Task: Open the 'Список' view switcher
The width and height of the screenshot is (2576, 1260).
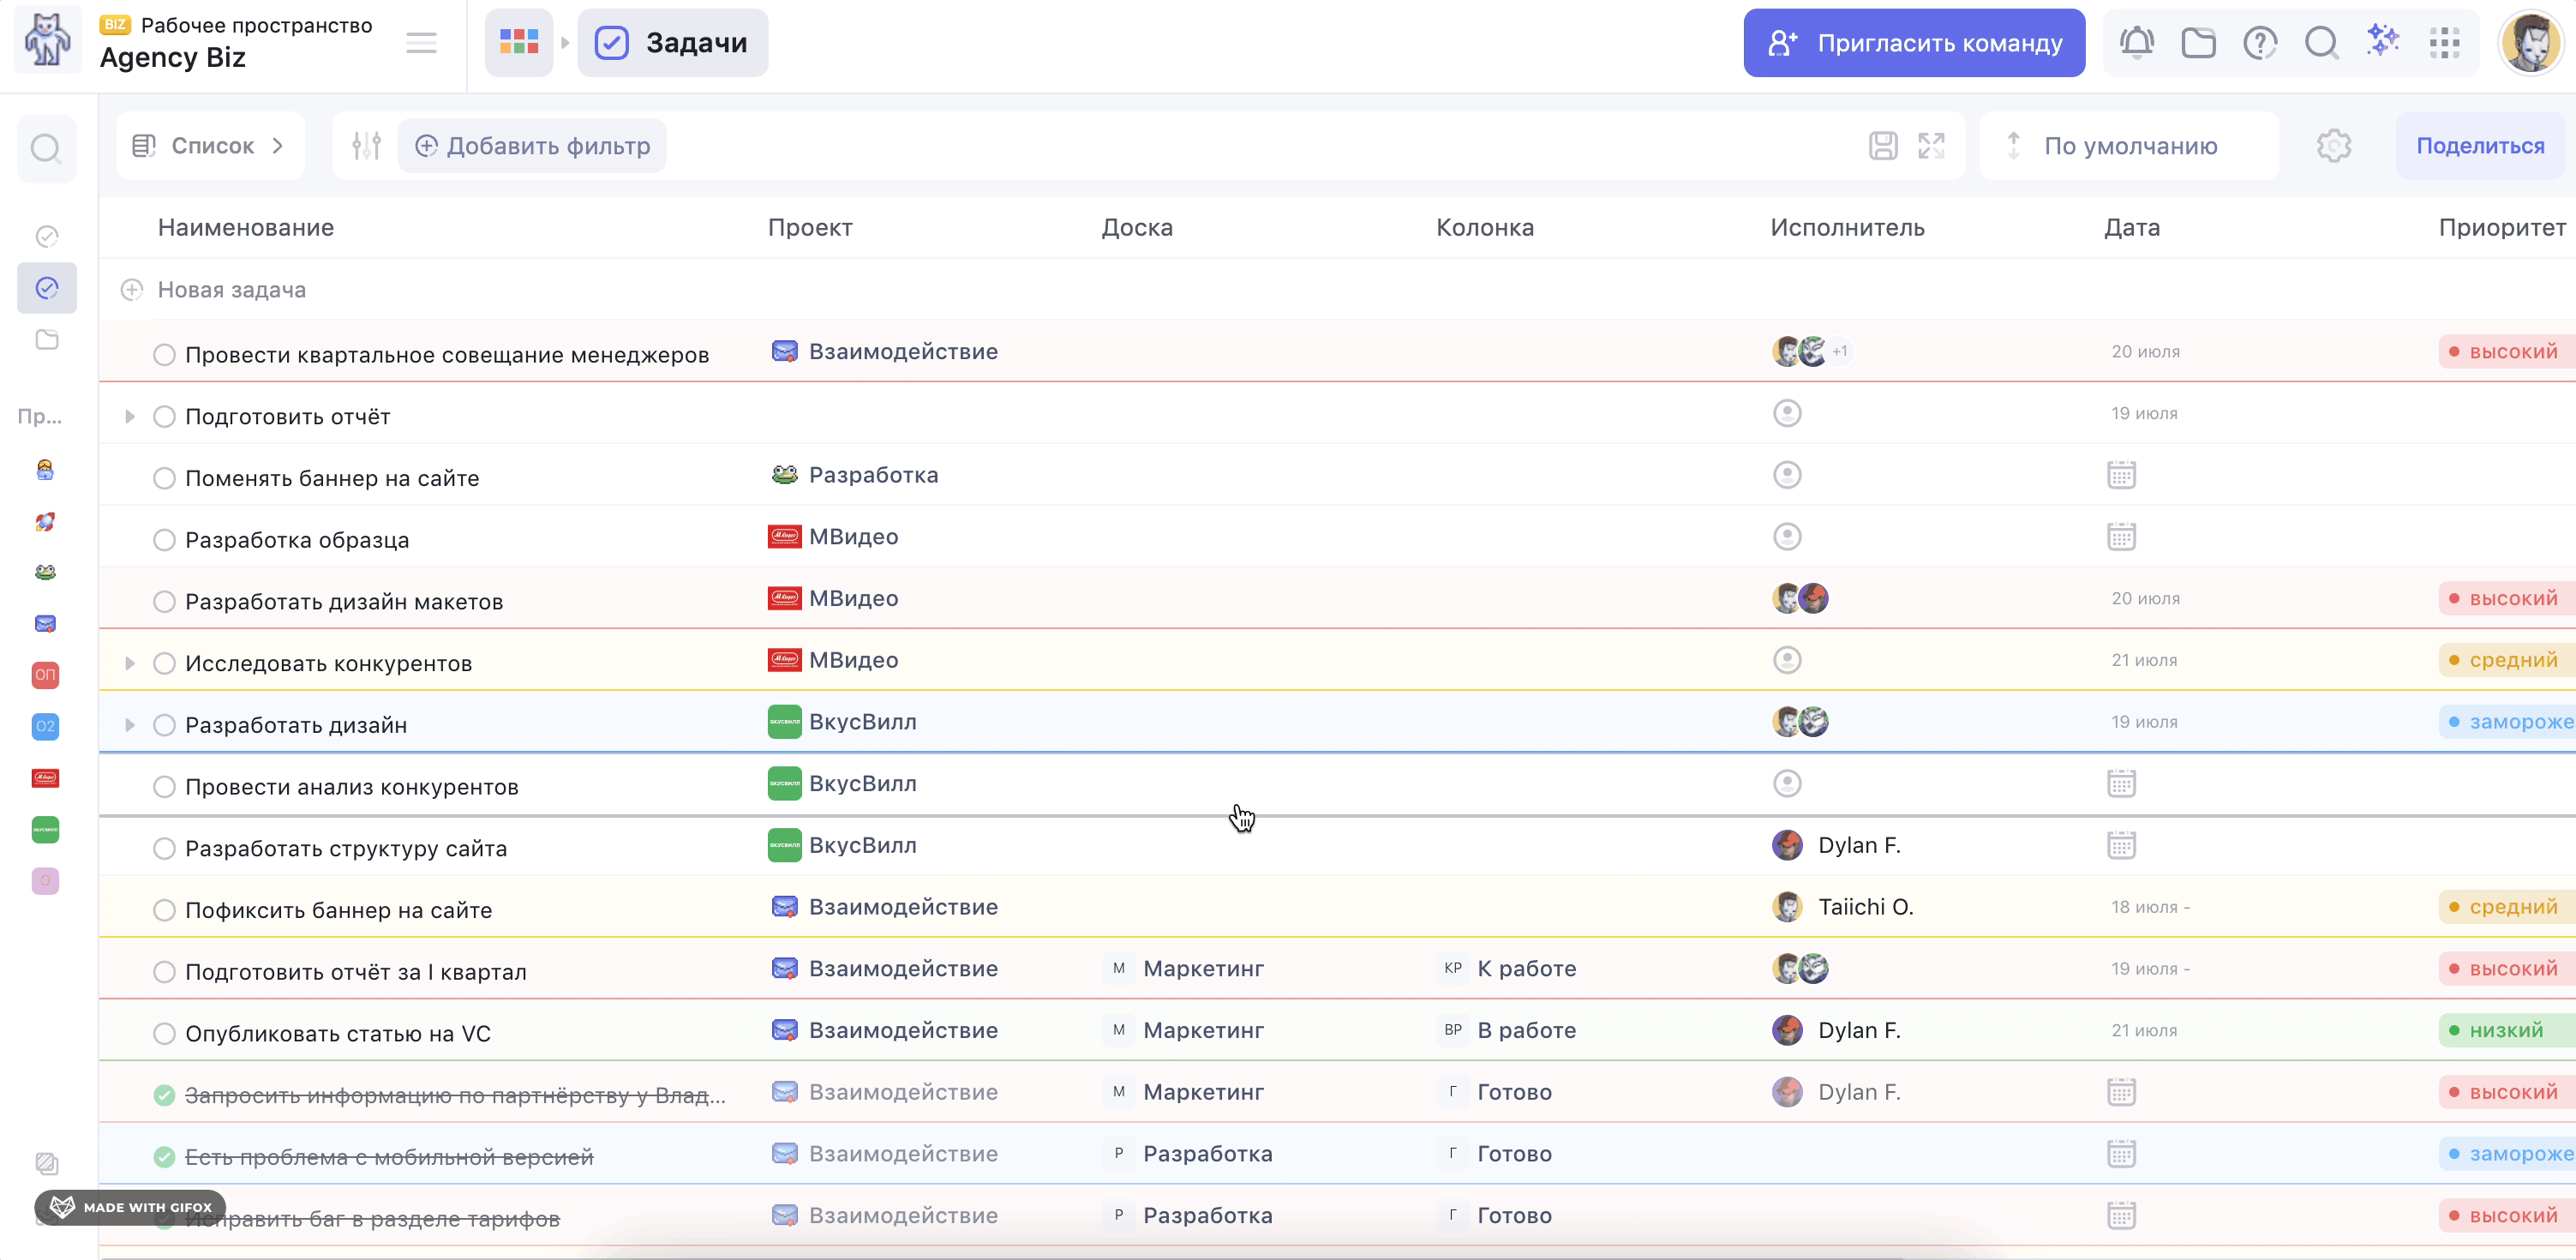Action: [210, 146]
